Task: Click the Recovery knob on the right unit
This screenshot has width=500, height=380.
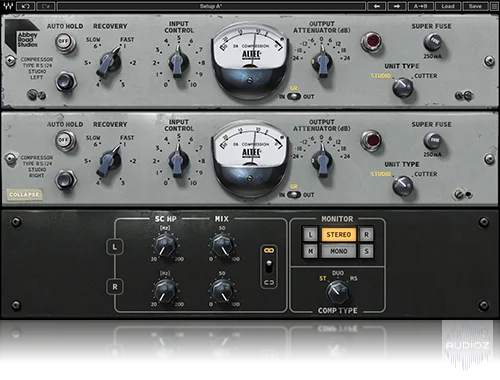Action: coord(109,161)
